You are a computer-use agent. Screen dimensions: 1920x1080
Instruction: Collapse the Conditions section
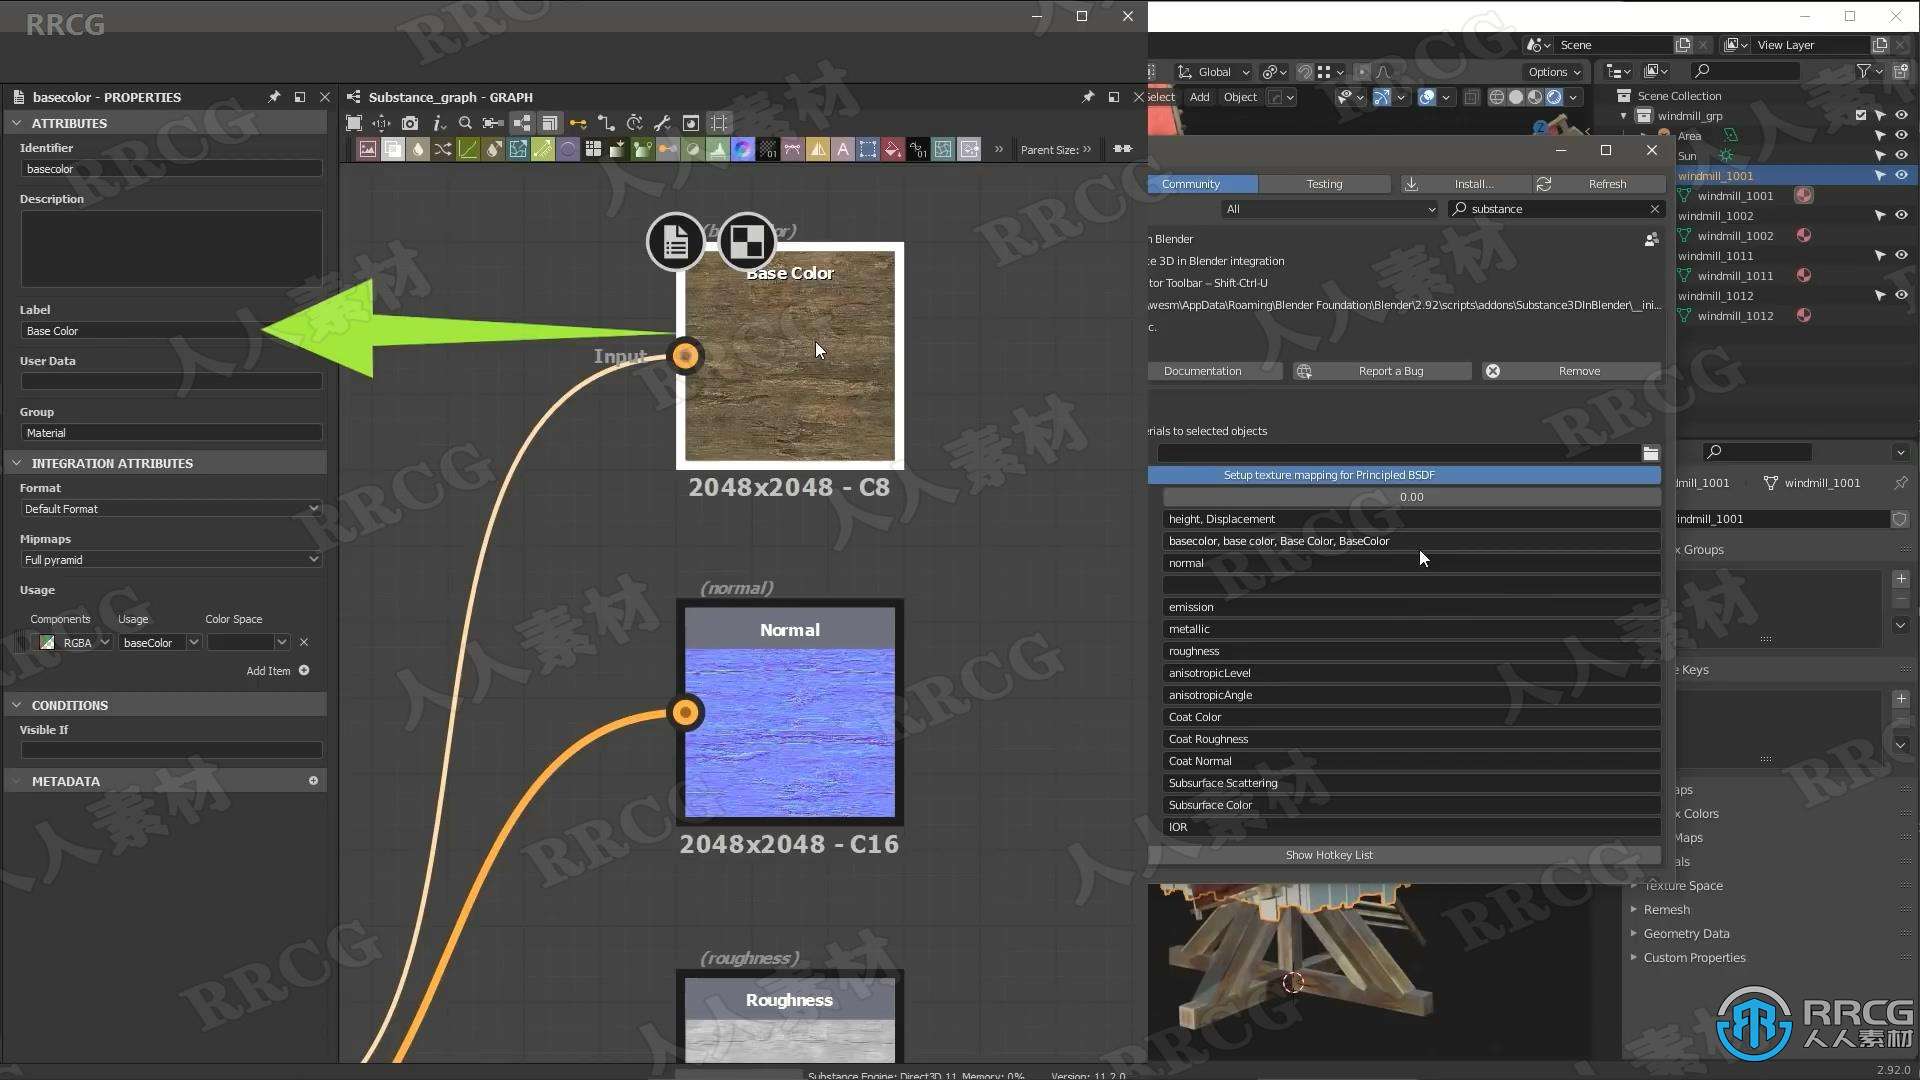click(17, 705)
